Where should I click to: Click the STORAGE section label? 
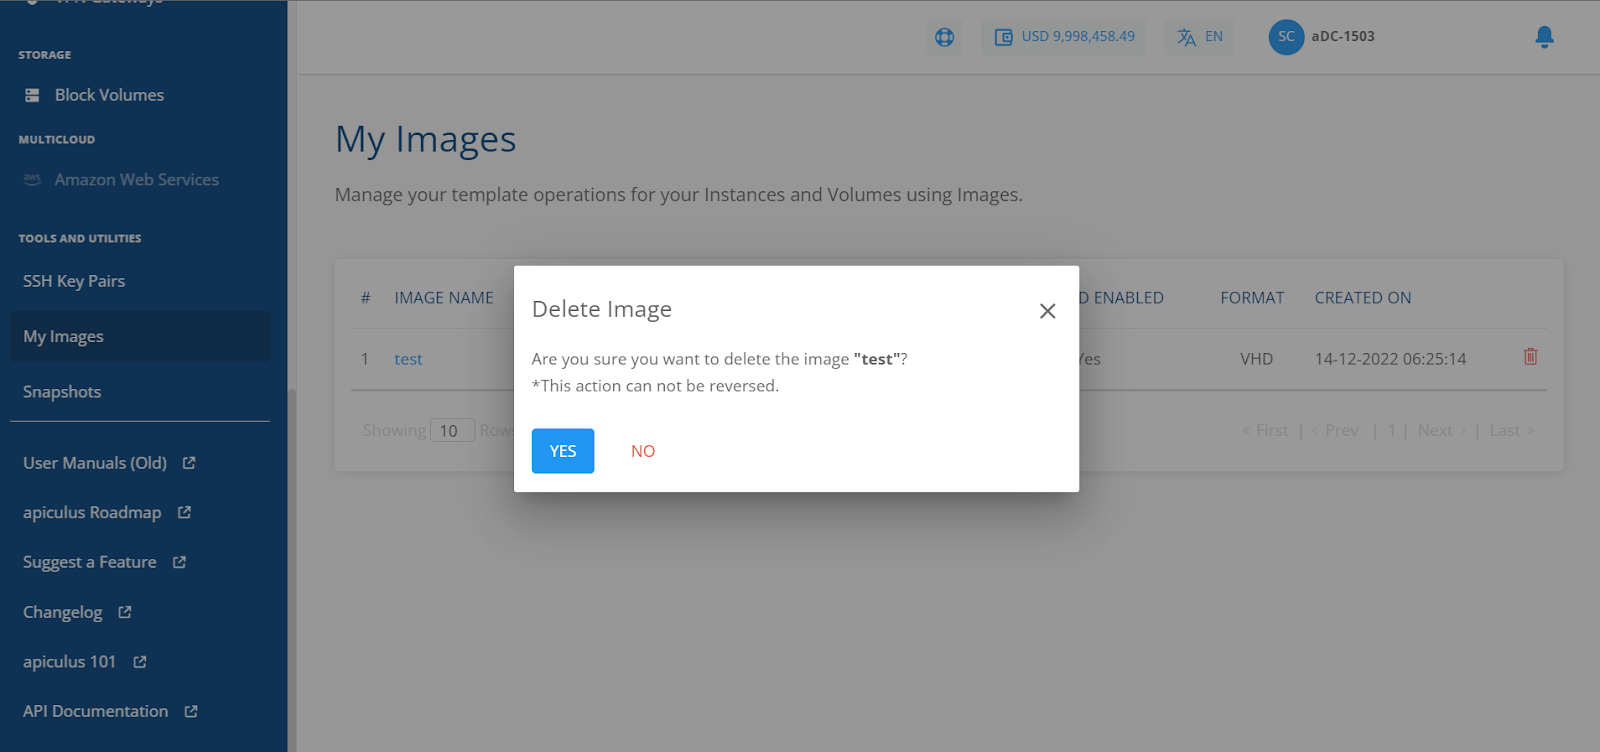(x=45, y=55)
